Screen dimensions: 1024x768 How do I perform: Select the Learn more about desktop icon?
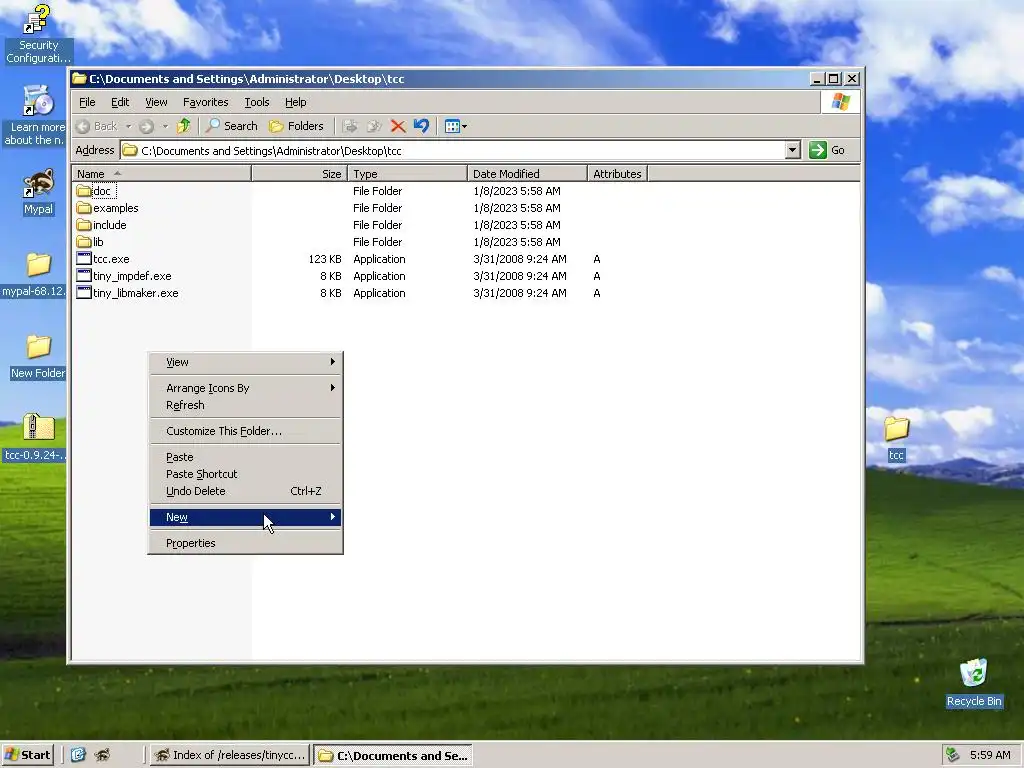tap(36, 116)
